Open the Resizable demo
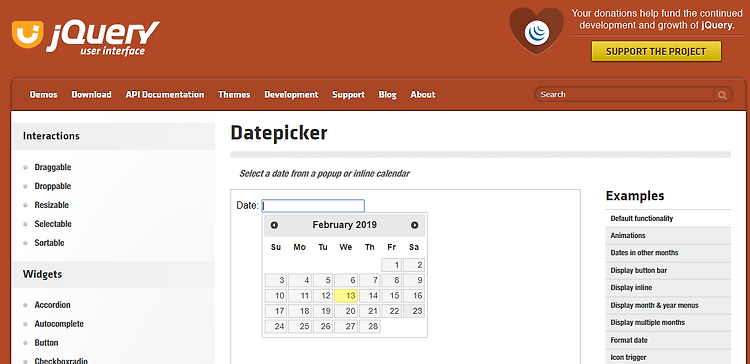The image size is (750, 364). [x=52, y=205]
